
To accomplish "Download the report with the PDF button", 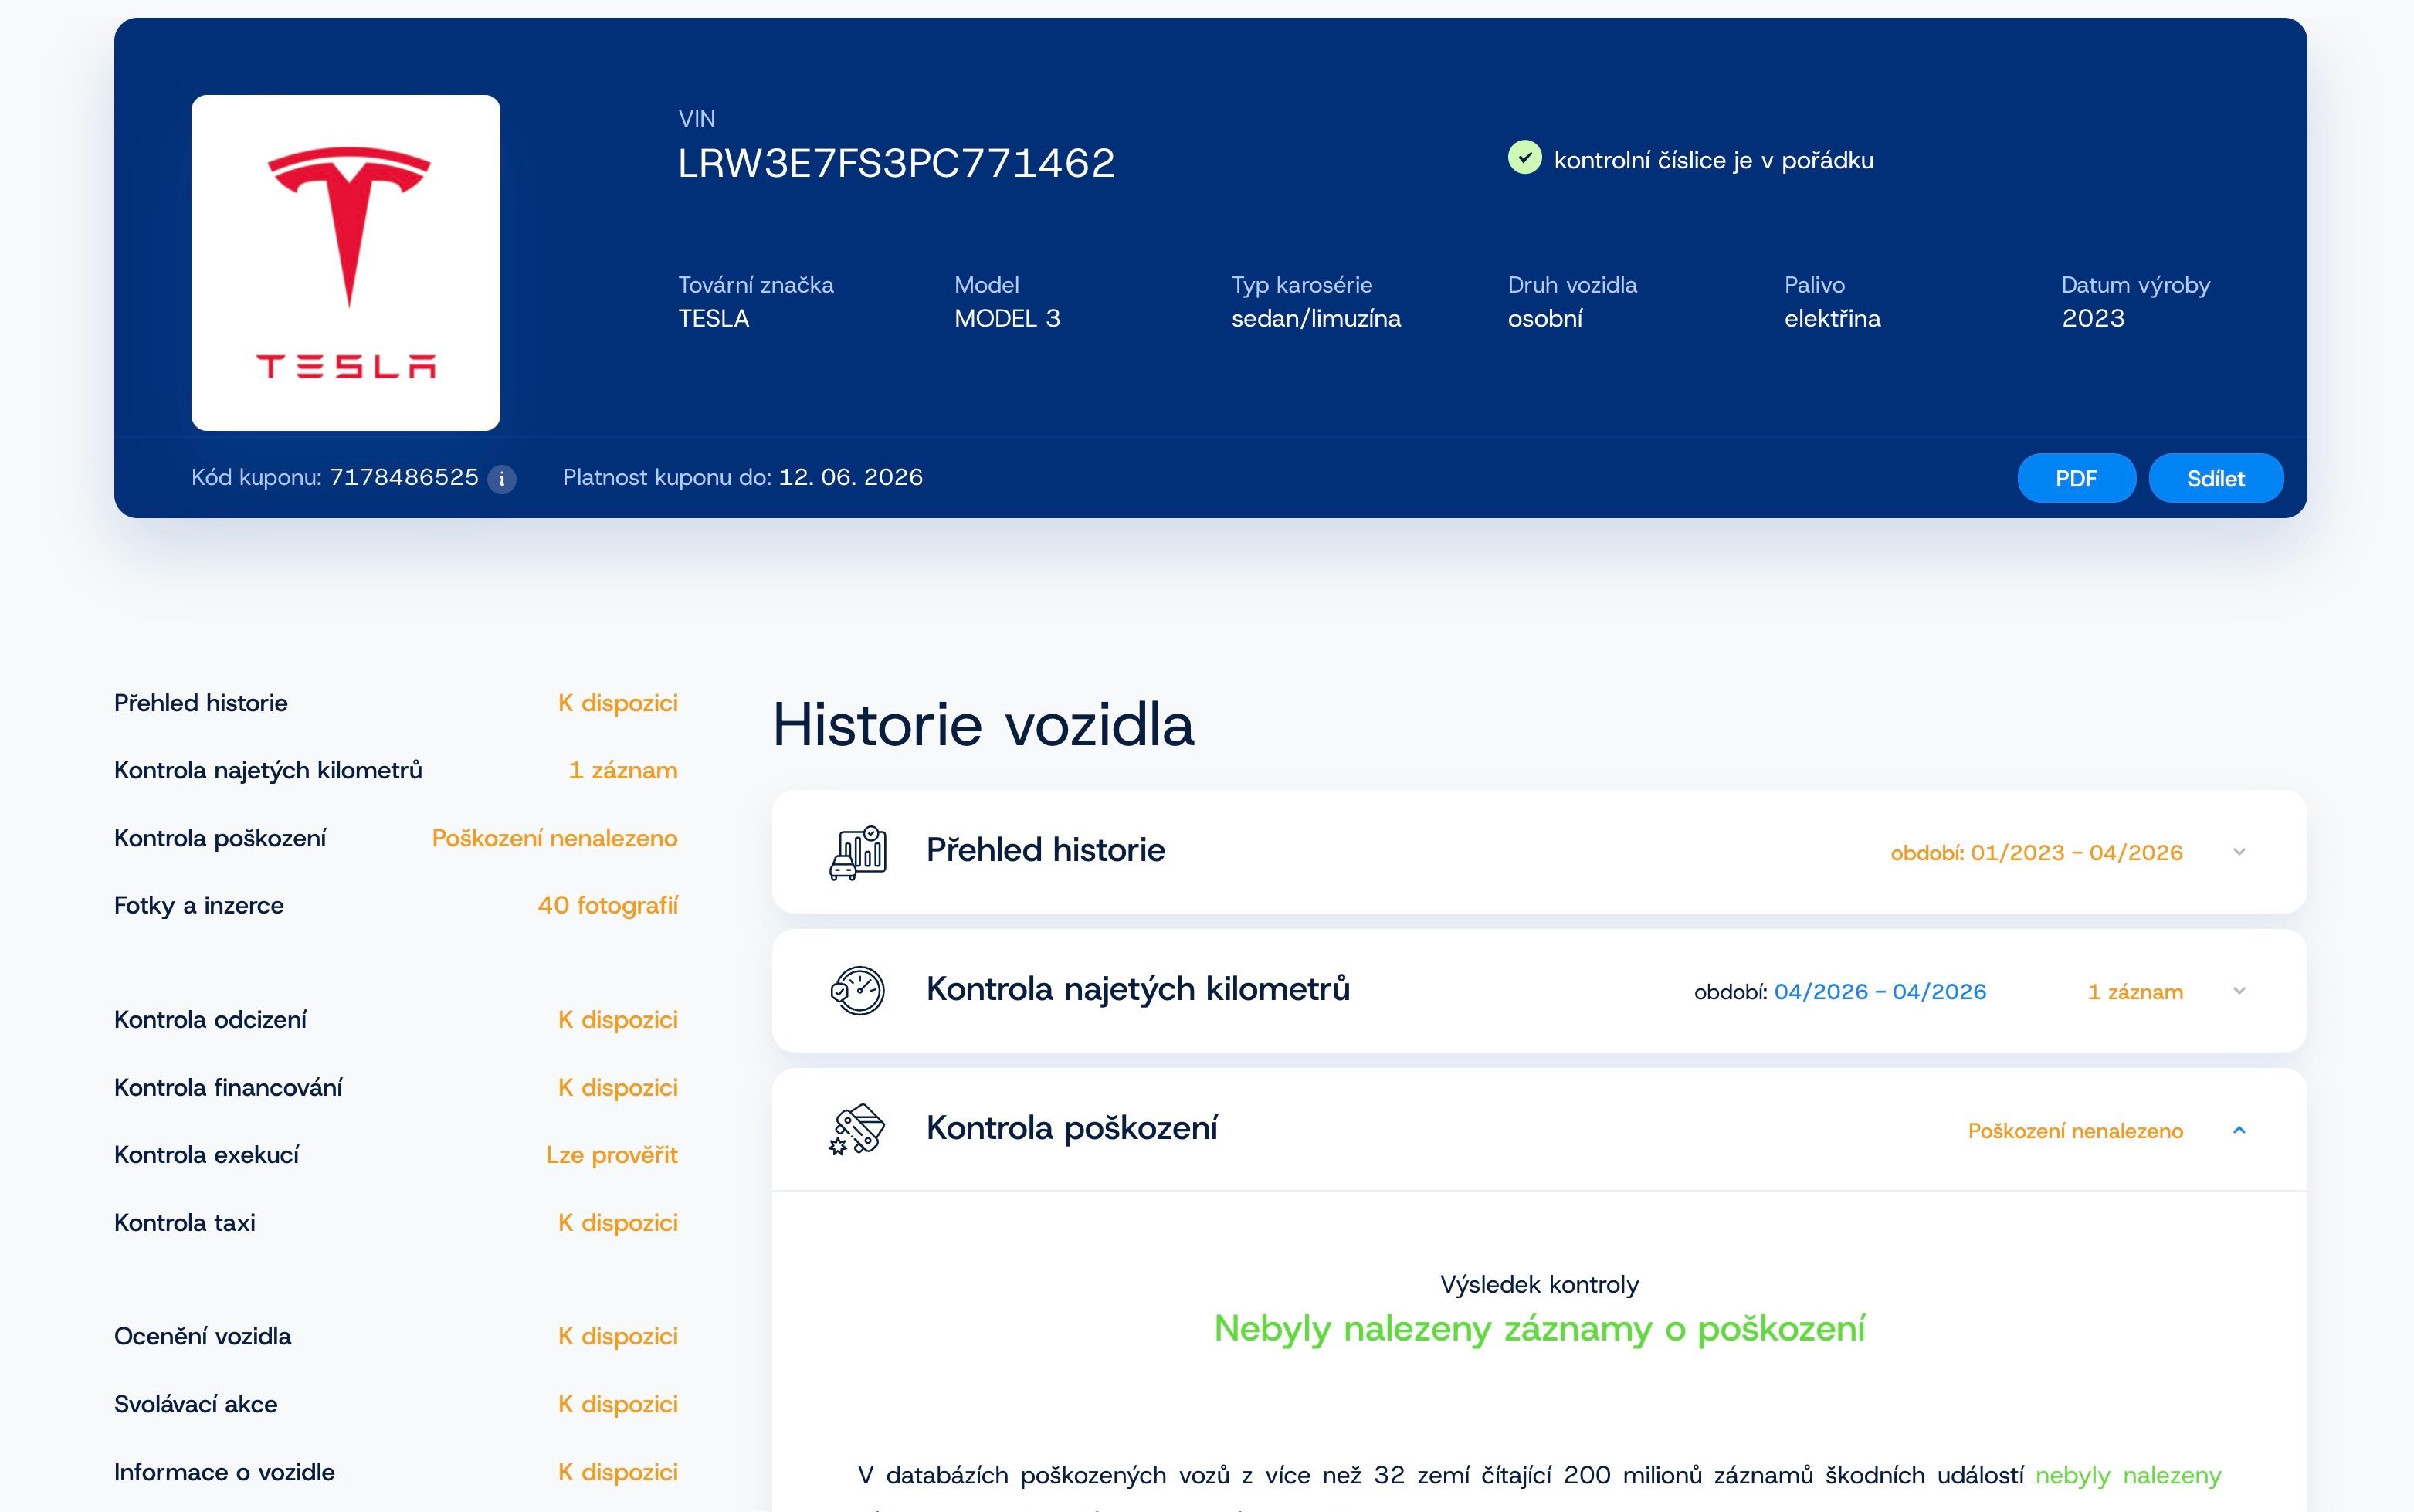I will tap(2076, 478).
